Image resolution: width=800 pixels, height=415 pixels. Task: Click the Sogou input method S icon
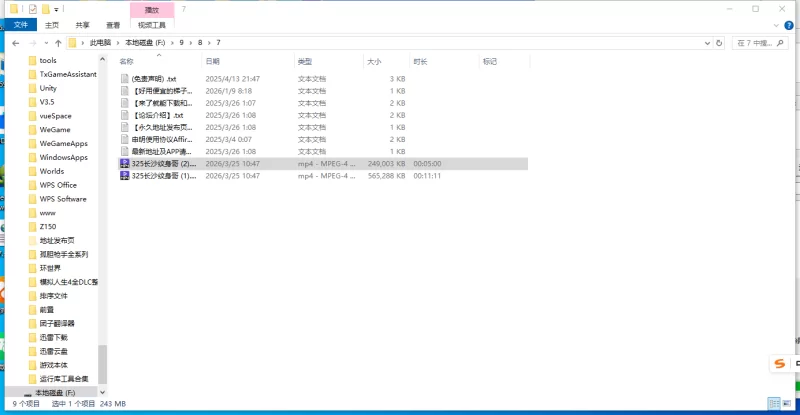click(x=780, y=363)
